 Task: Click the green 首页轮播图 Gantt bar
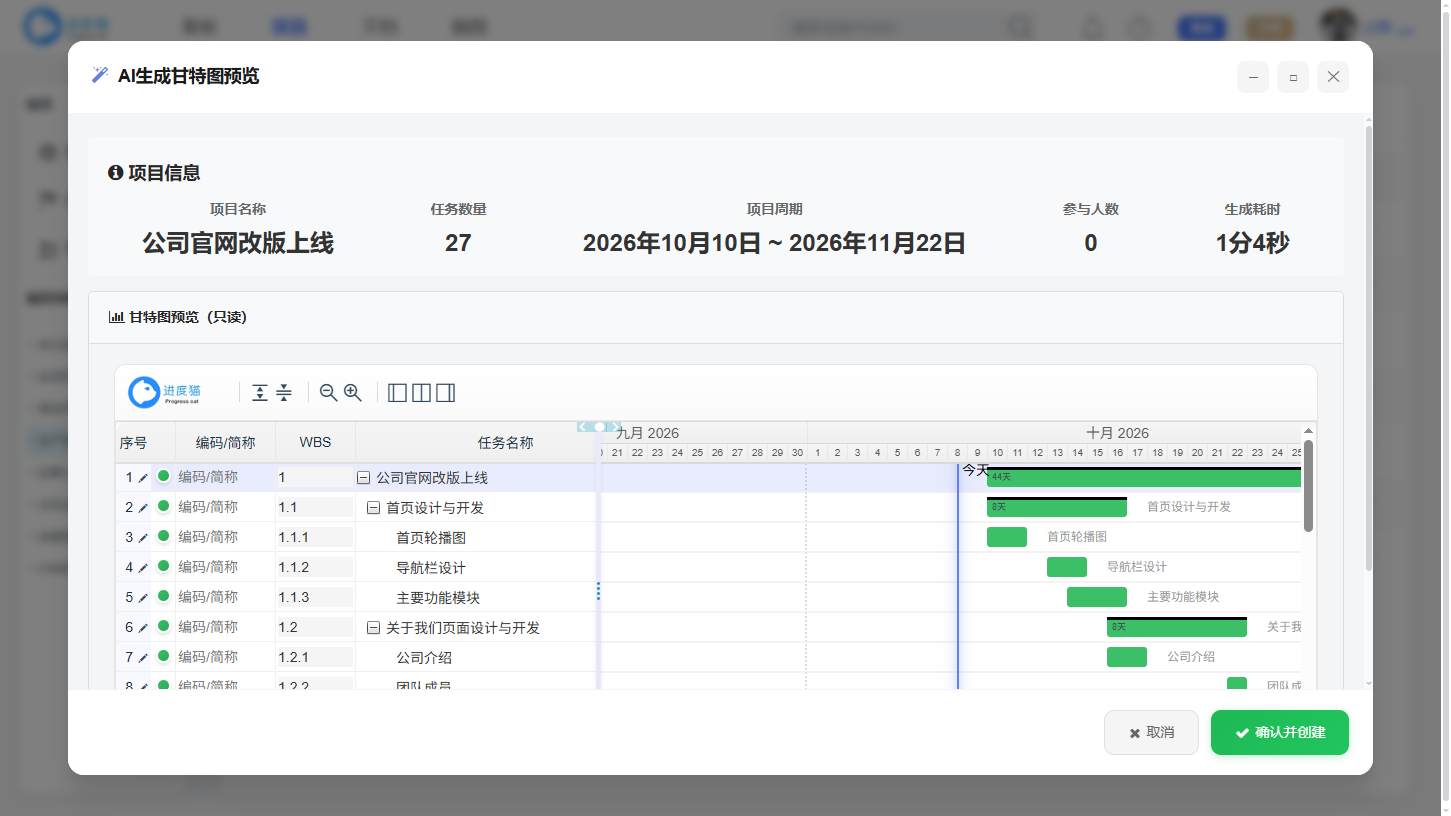tap(1007, 537)
